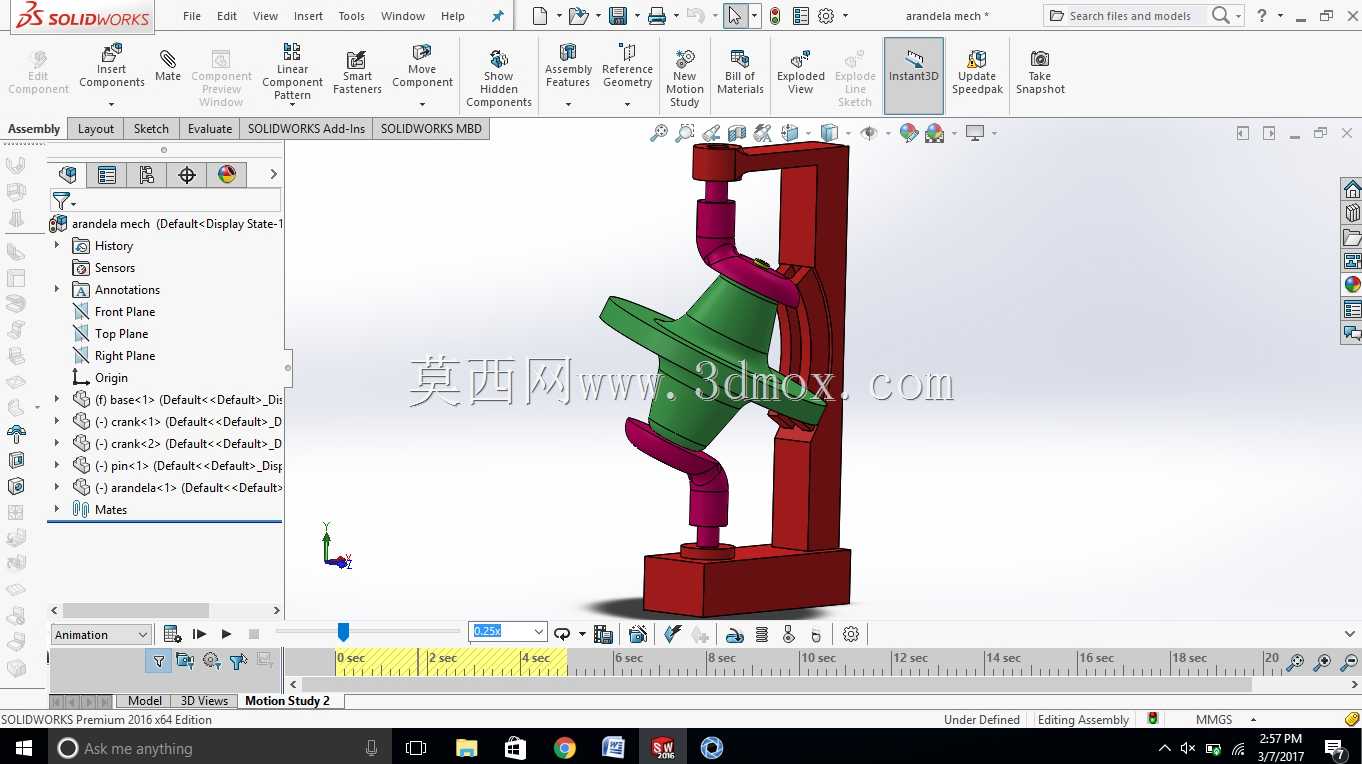Switch to the Sketch tab
The height and width of the screenshot is (764, 1362).
point(151,128)
